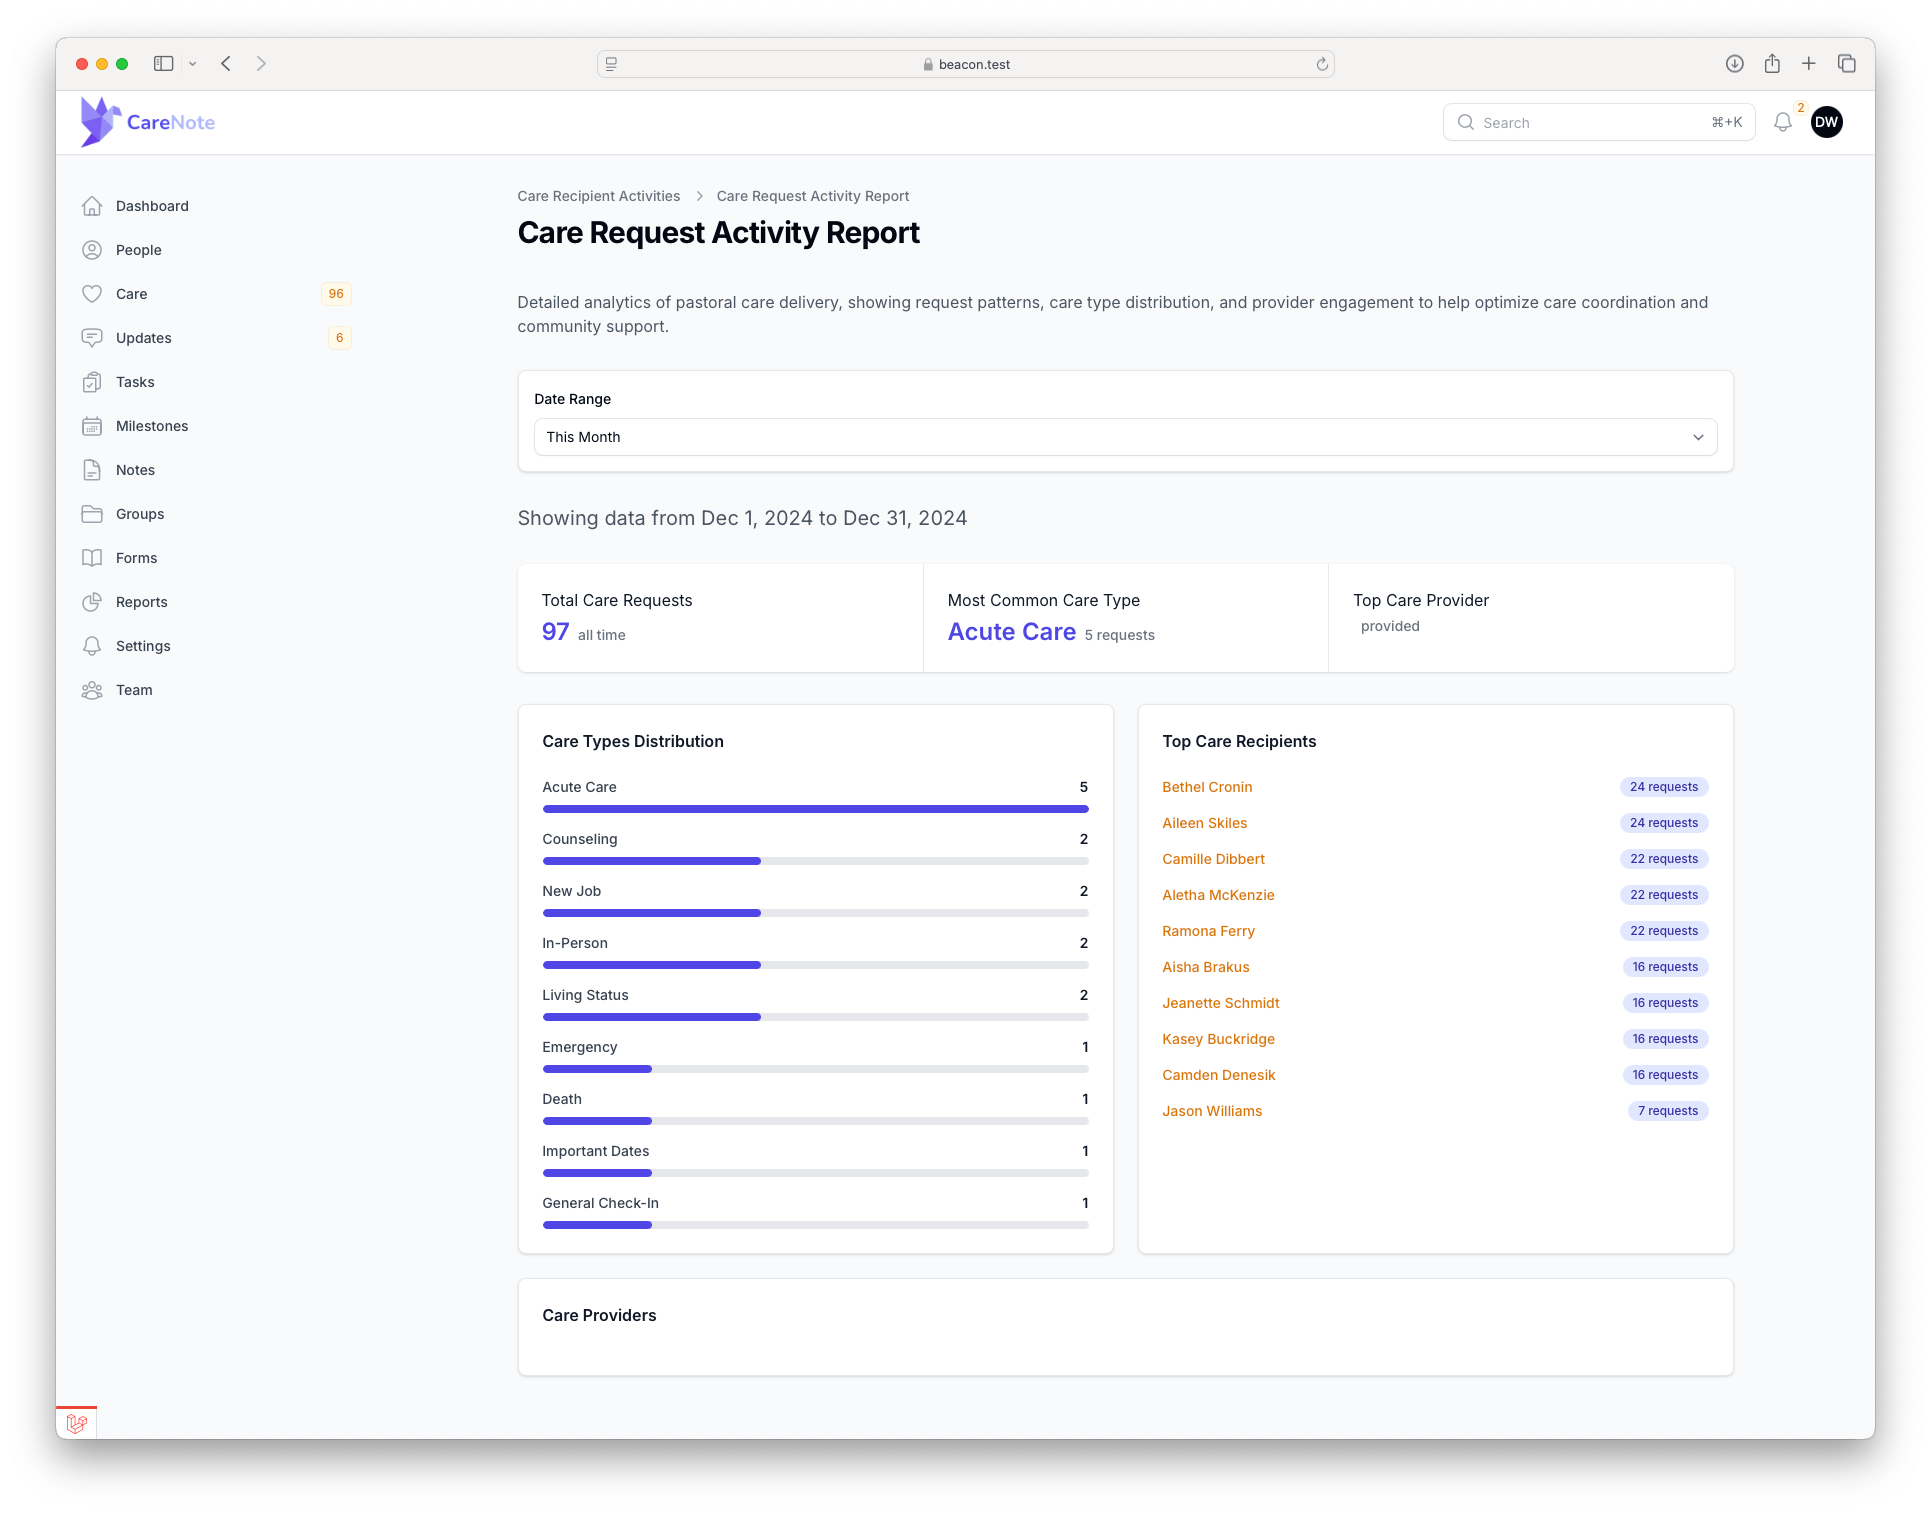Open notifications bell in header
The width and height of the screenshot is (1931, 1513).
pyautogui.click(x=1783, y=122)
